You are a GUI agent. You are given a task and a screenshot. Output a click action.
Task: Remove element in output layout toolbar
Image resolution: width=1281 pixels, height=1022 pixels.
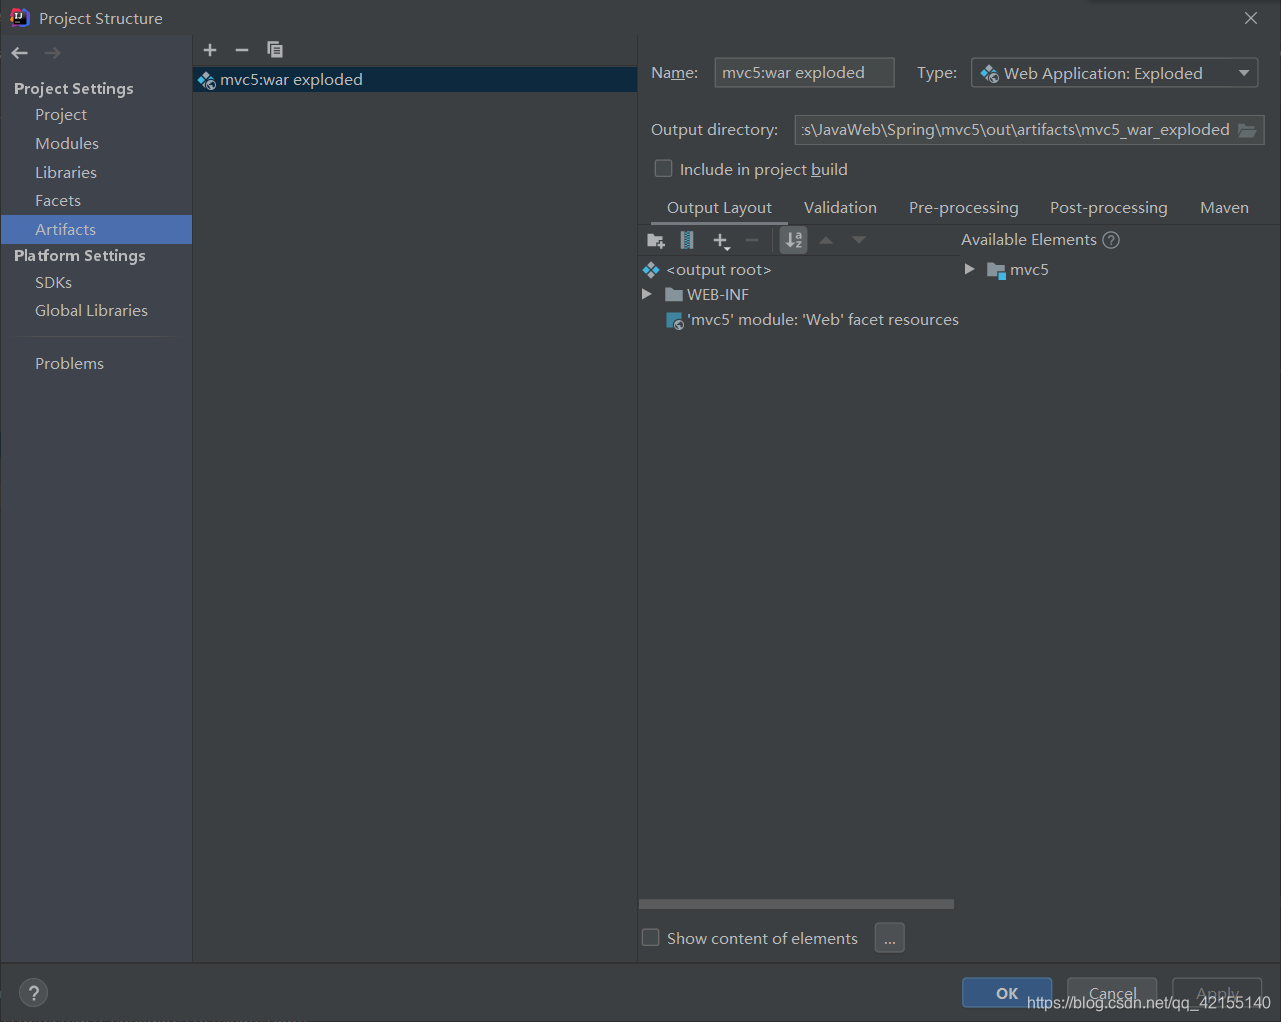[x=752, y=240]
